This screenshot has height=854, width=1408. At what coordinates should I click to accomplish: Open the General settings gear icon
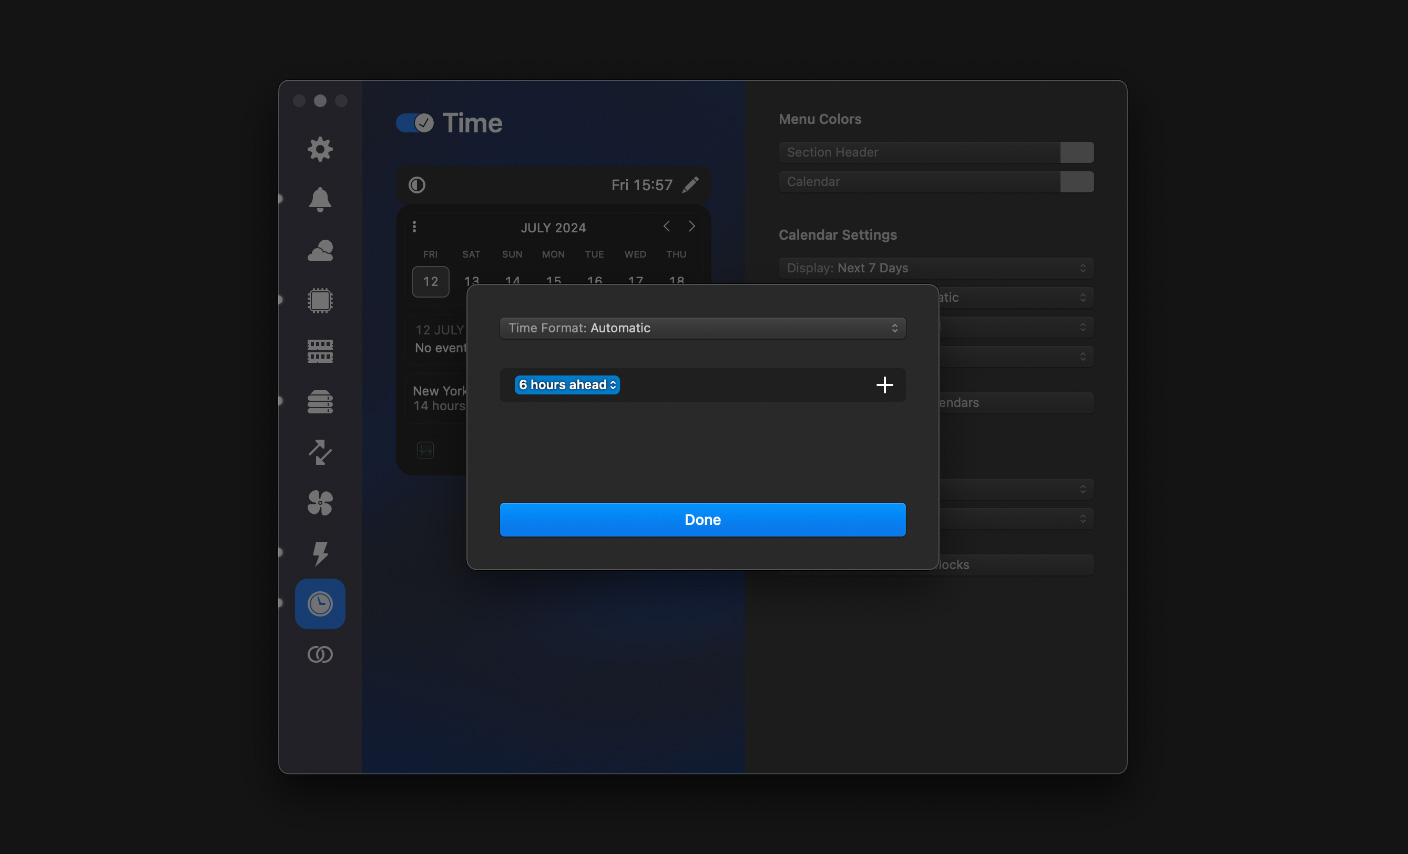click(320, 149)
